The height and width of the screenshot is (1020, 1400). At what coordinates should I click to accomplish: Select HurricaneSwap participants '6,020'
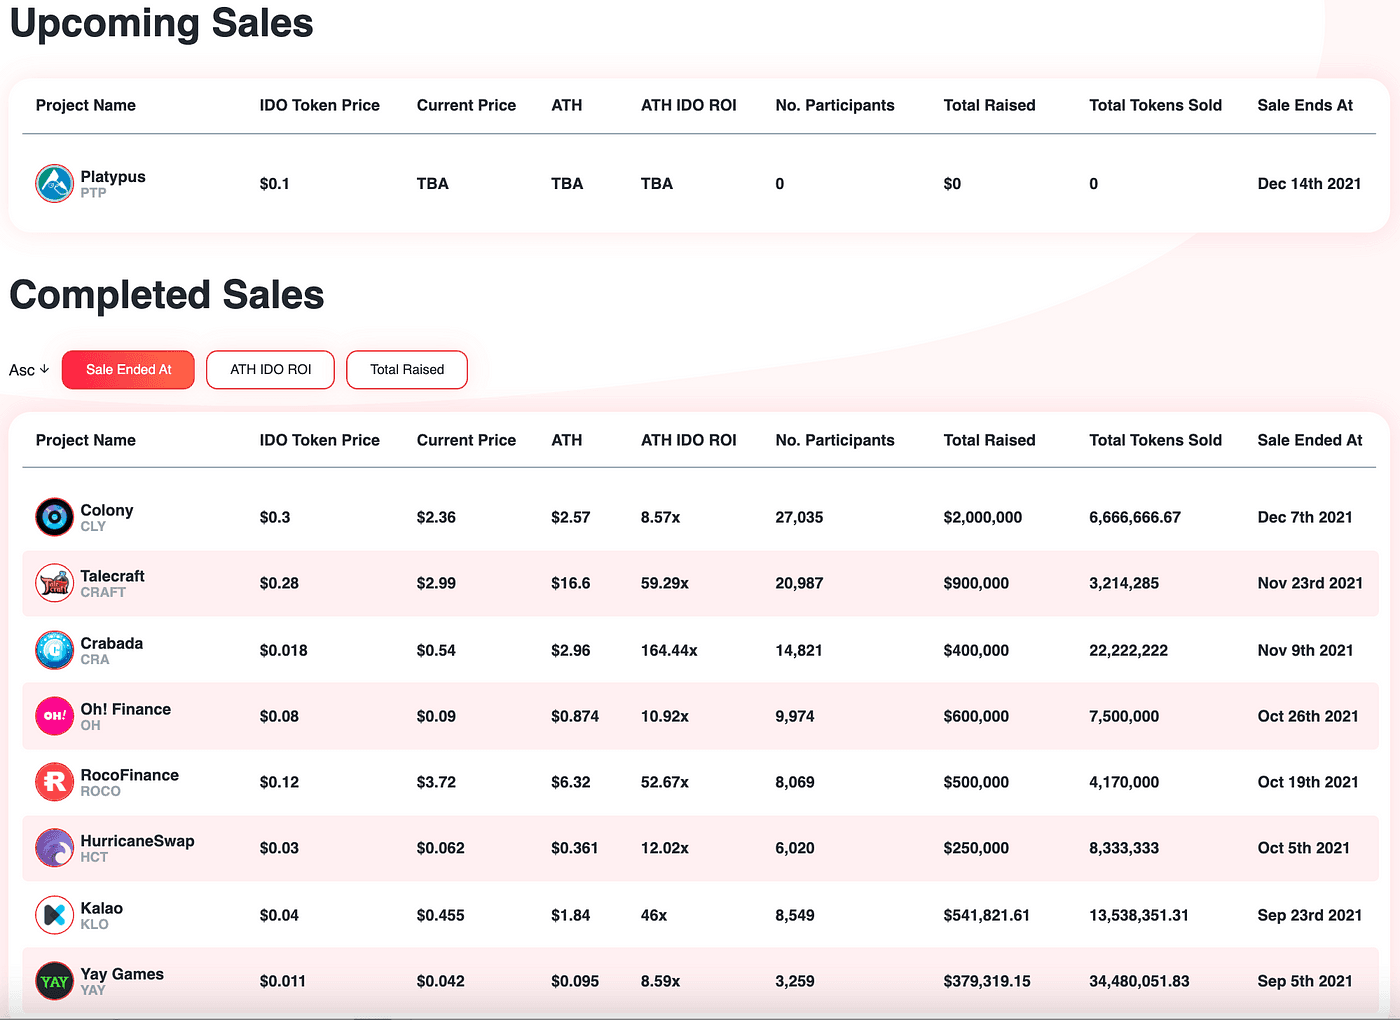pyautogui.click(x=795, y=848)
